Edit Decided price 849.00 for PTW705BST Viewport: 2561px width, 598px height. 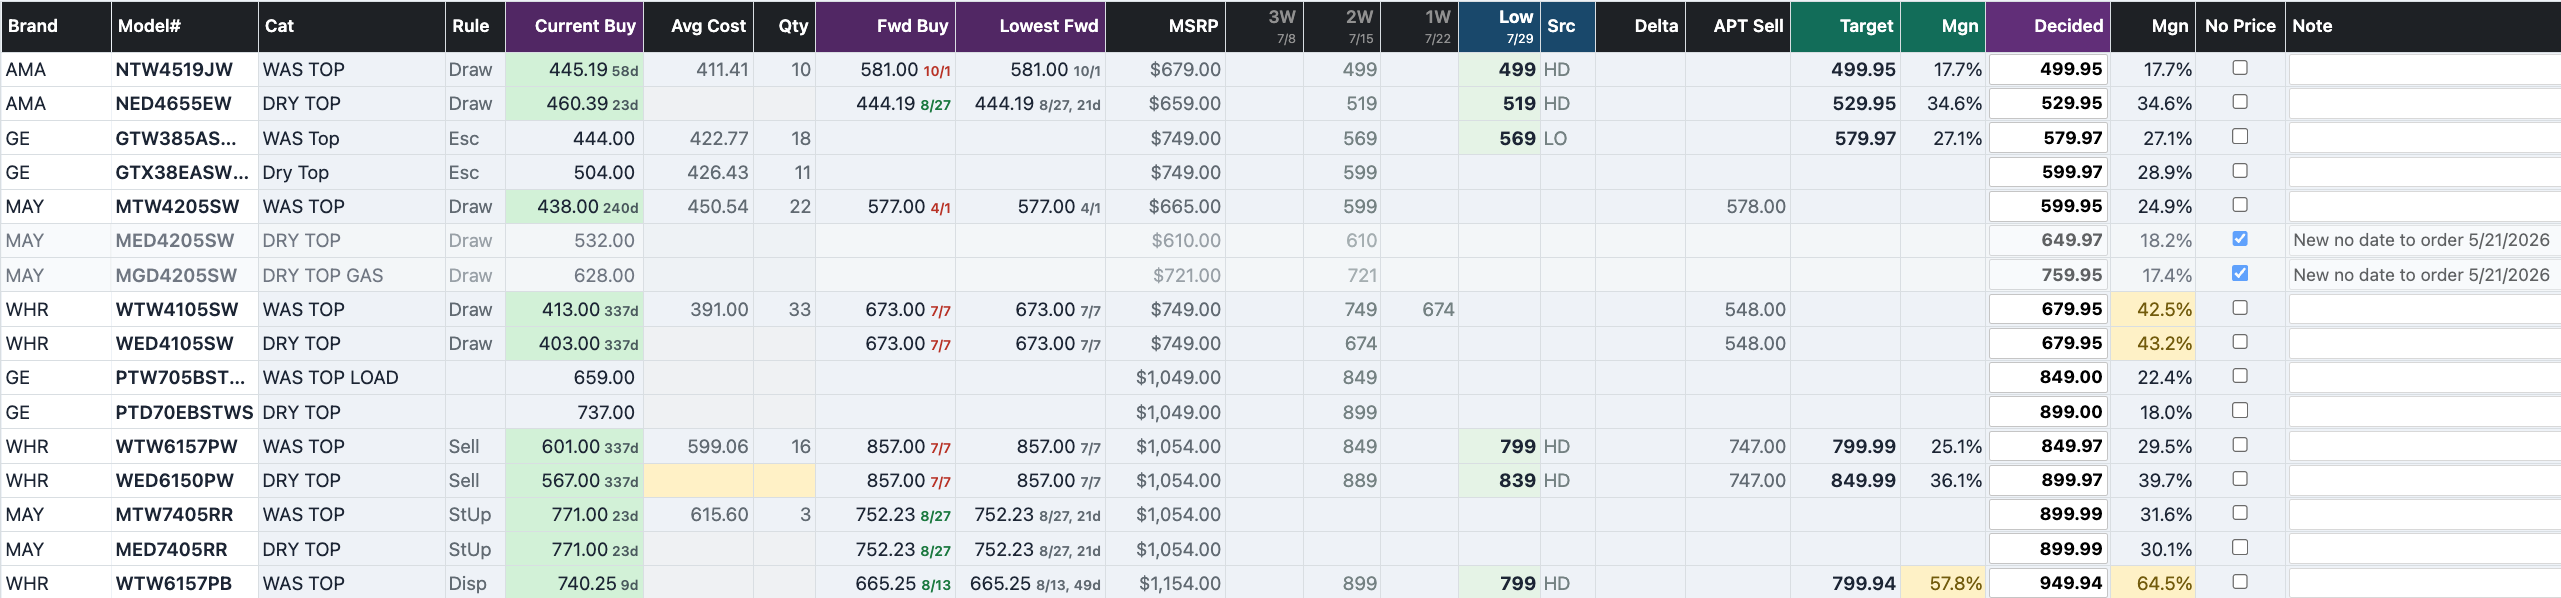[2048, 377]
